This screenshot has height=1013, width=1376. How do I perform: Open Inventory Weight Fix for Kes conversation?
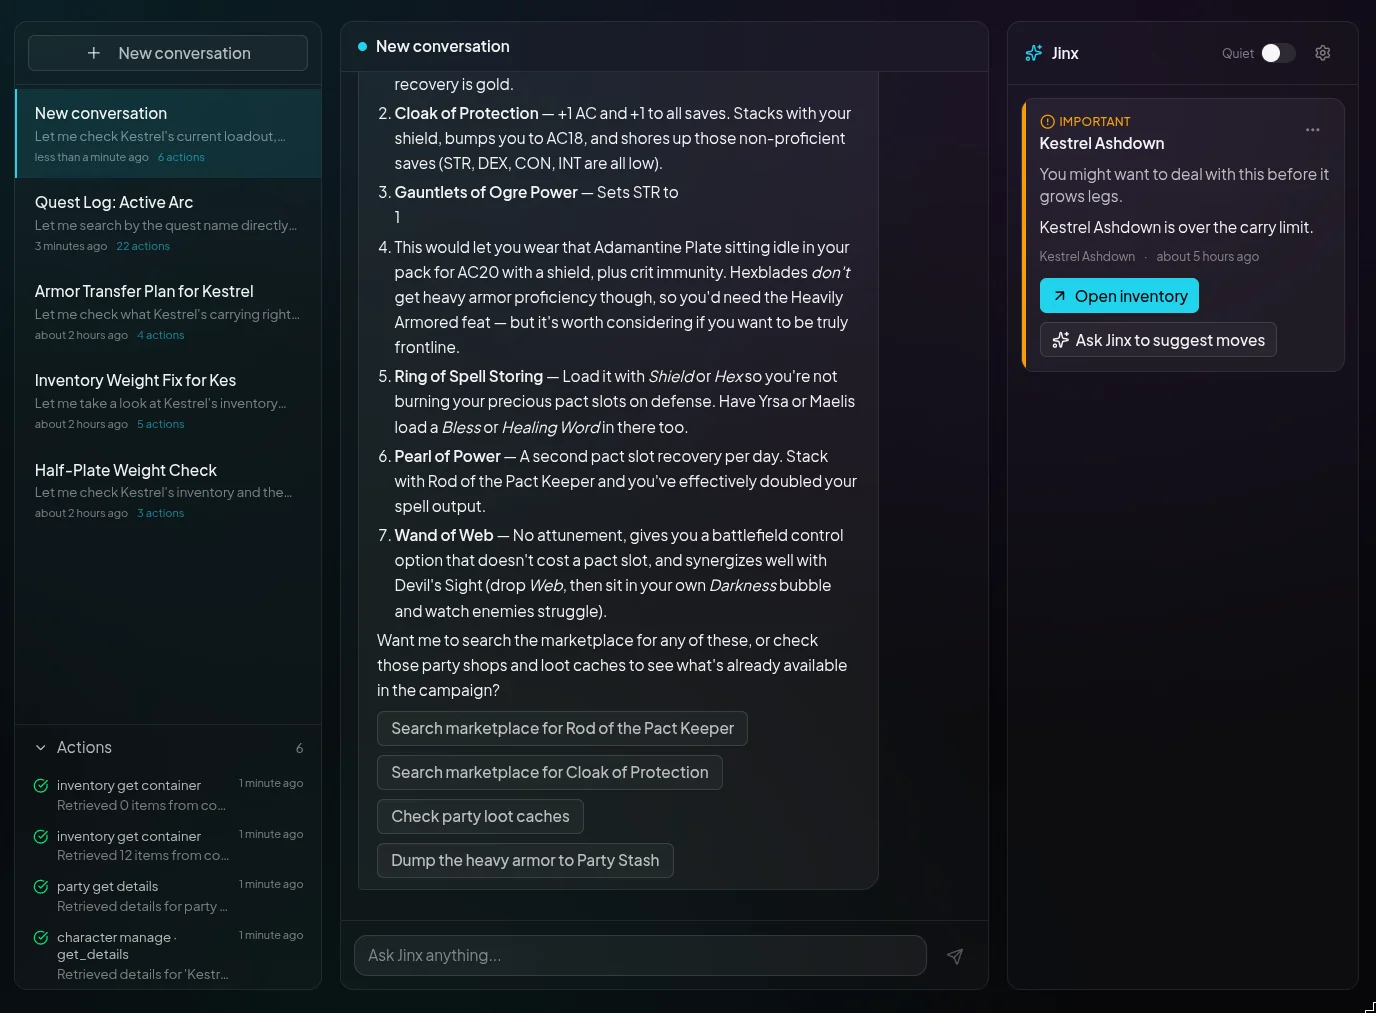click(x=168, y=401)
